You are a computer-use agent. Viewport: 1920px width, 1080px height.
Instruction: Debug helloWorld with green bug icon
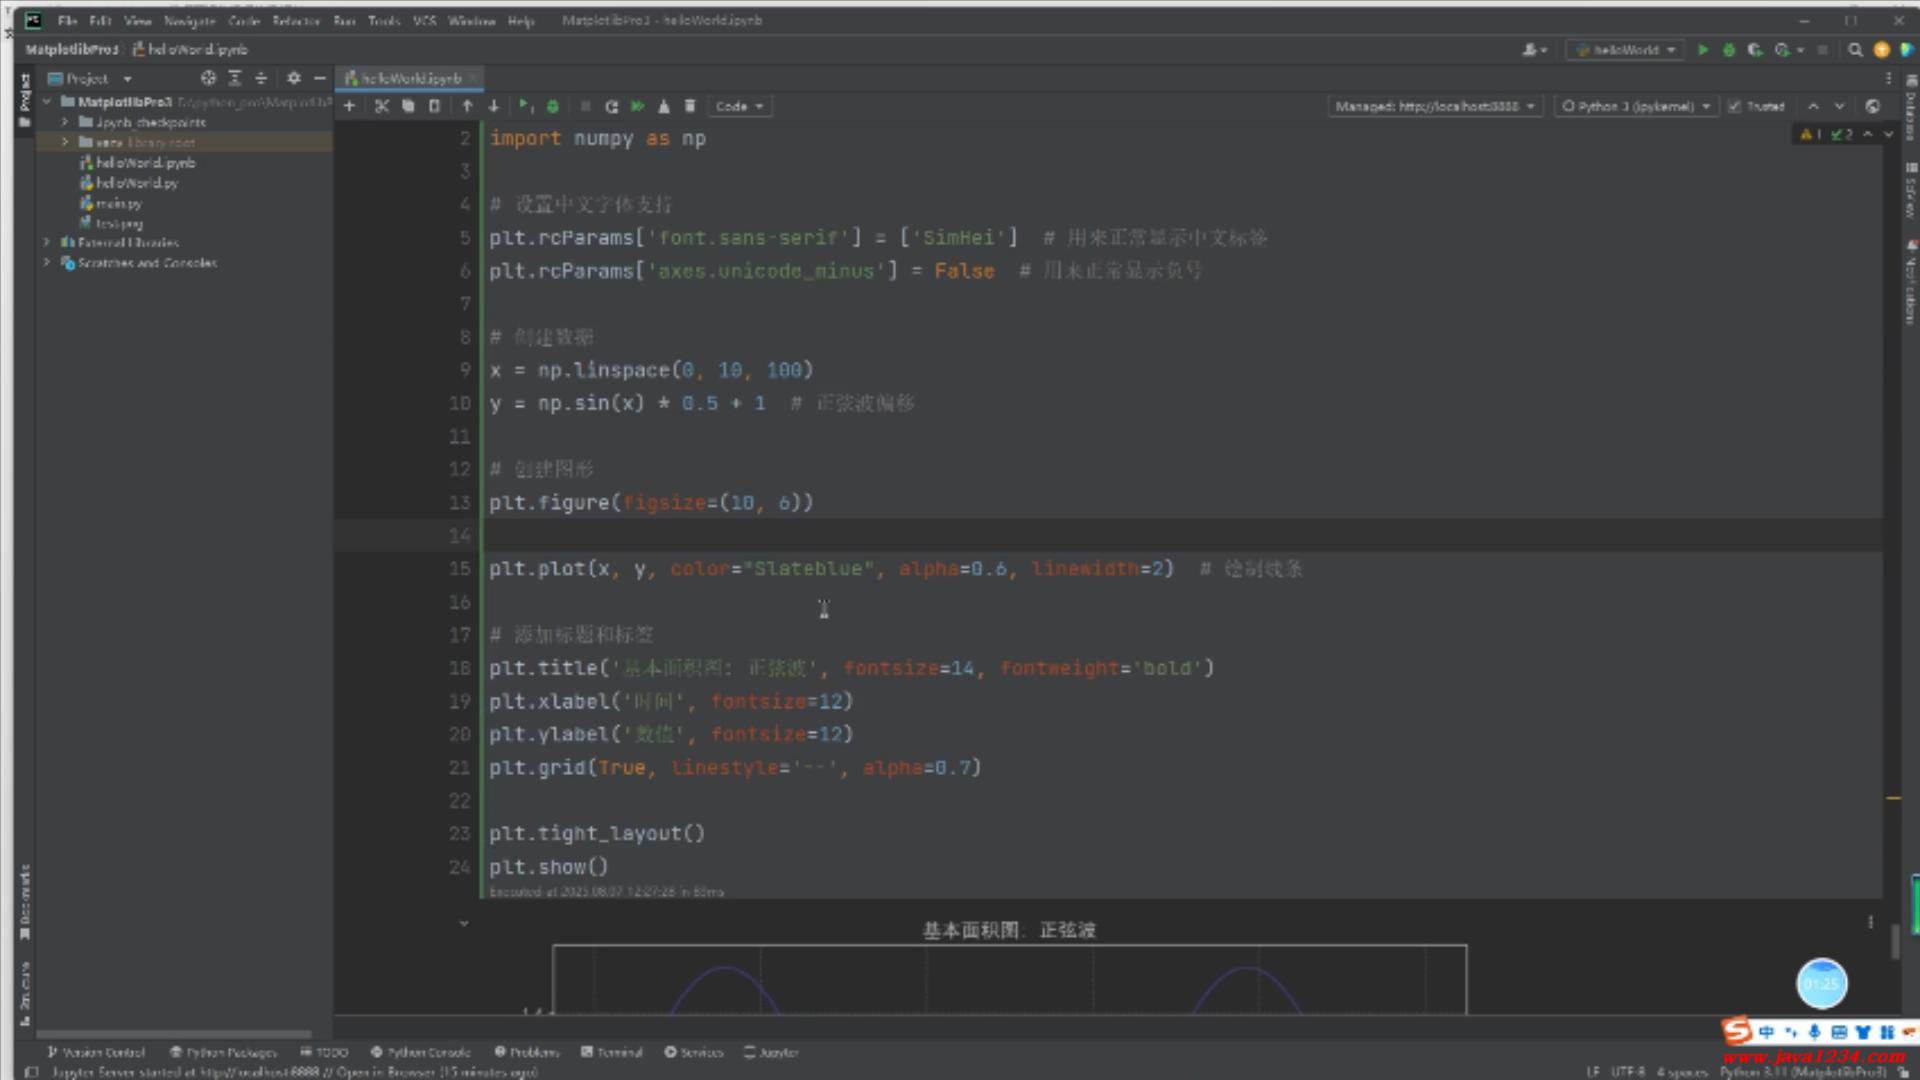pos(1729,50)
